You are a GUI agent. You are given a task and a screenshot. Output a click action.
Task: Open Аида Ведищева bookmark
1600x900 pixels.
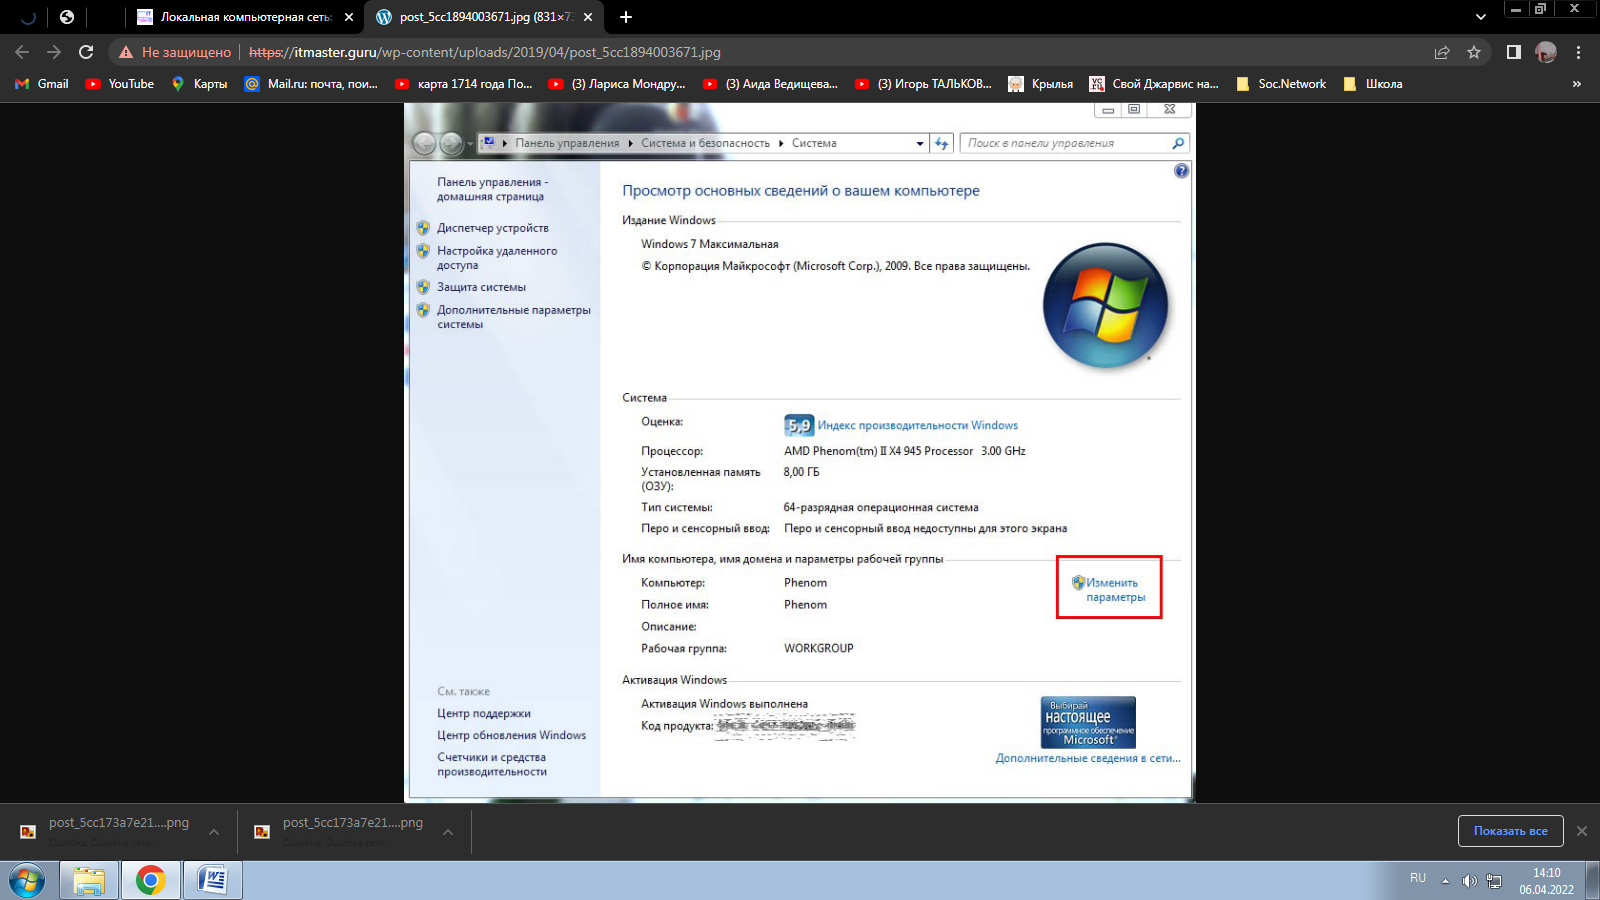[771, 84]
